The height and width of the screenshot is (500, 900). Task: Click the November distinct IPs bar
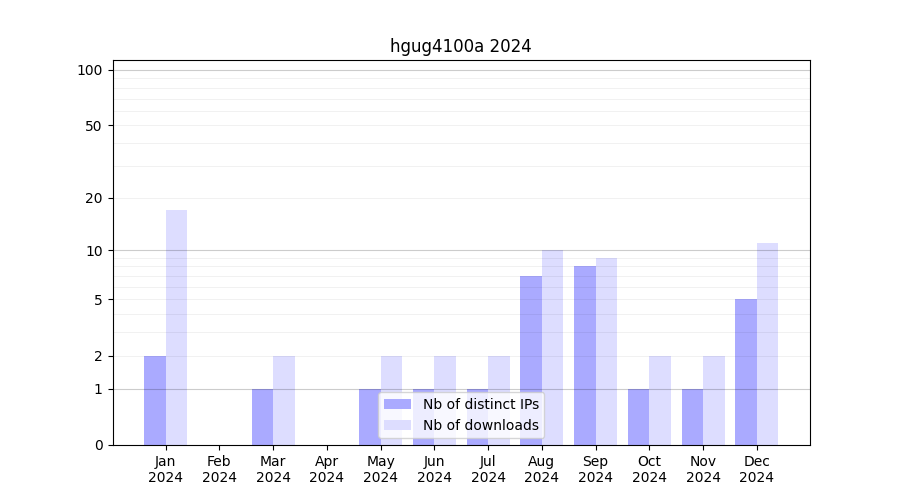click(692, 416)
